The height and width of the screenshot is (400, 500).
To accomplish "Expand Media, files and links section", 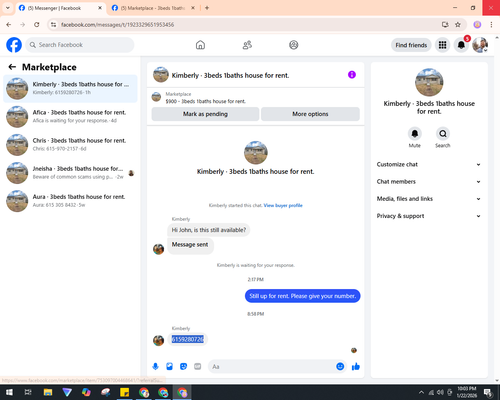I will pos(429,199).
